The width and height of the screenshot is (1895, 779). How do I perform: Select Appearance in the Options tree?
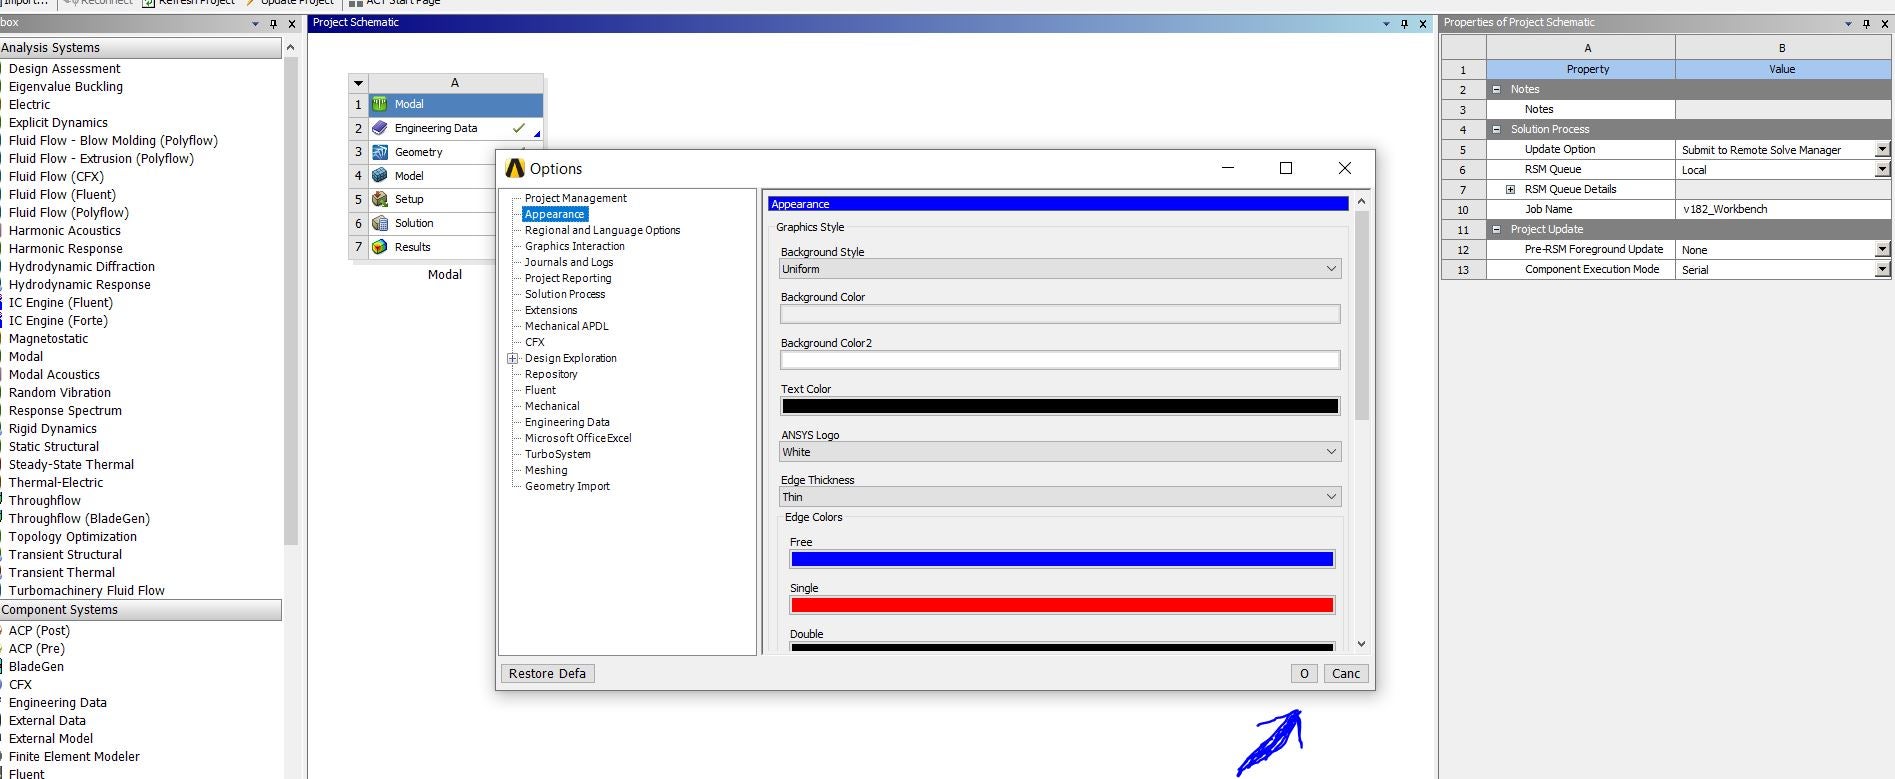(x=555, y=214)
